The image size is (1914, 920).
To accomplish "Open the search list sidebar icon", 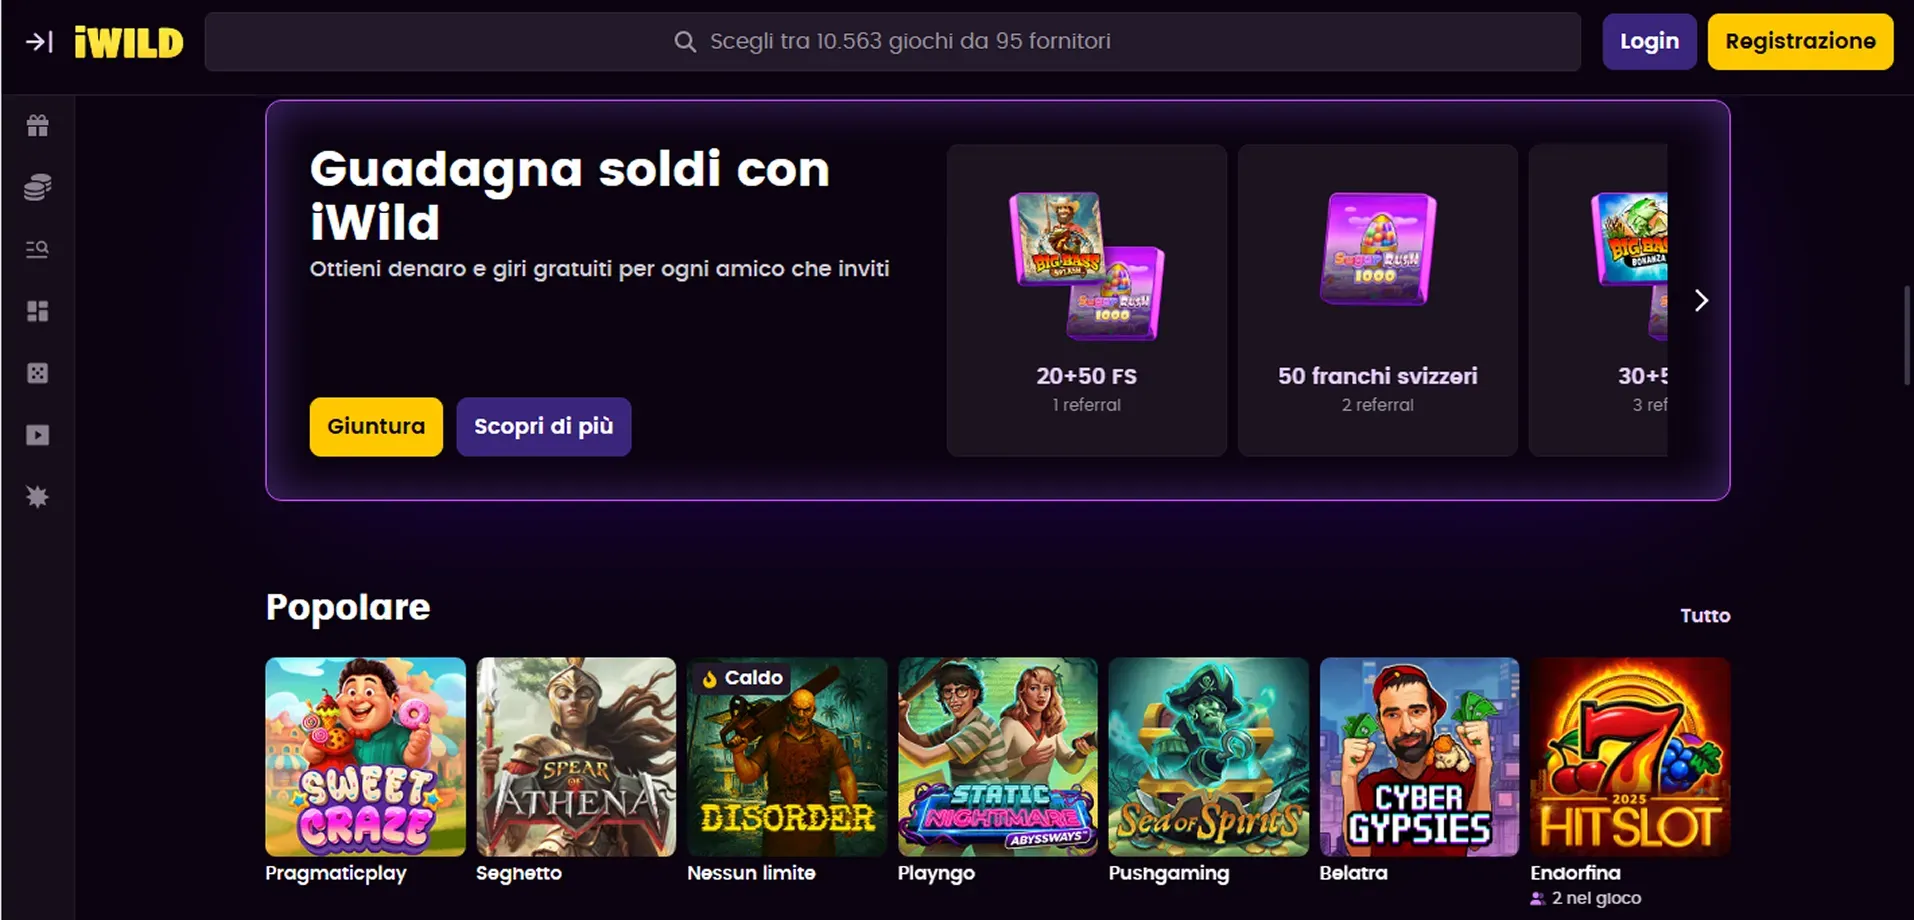I will (x=38, y=249).
